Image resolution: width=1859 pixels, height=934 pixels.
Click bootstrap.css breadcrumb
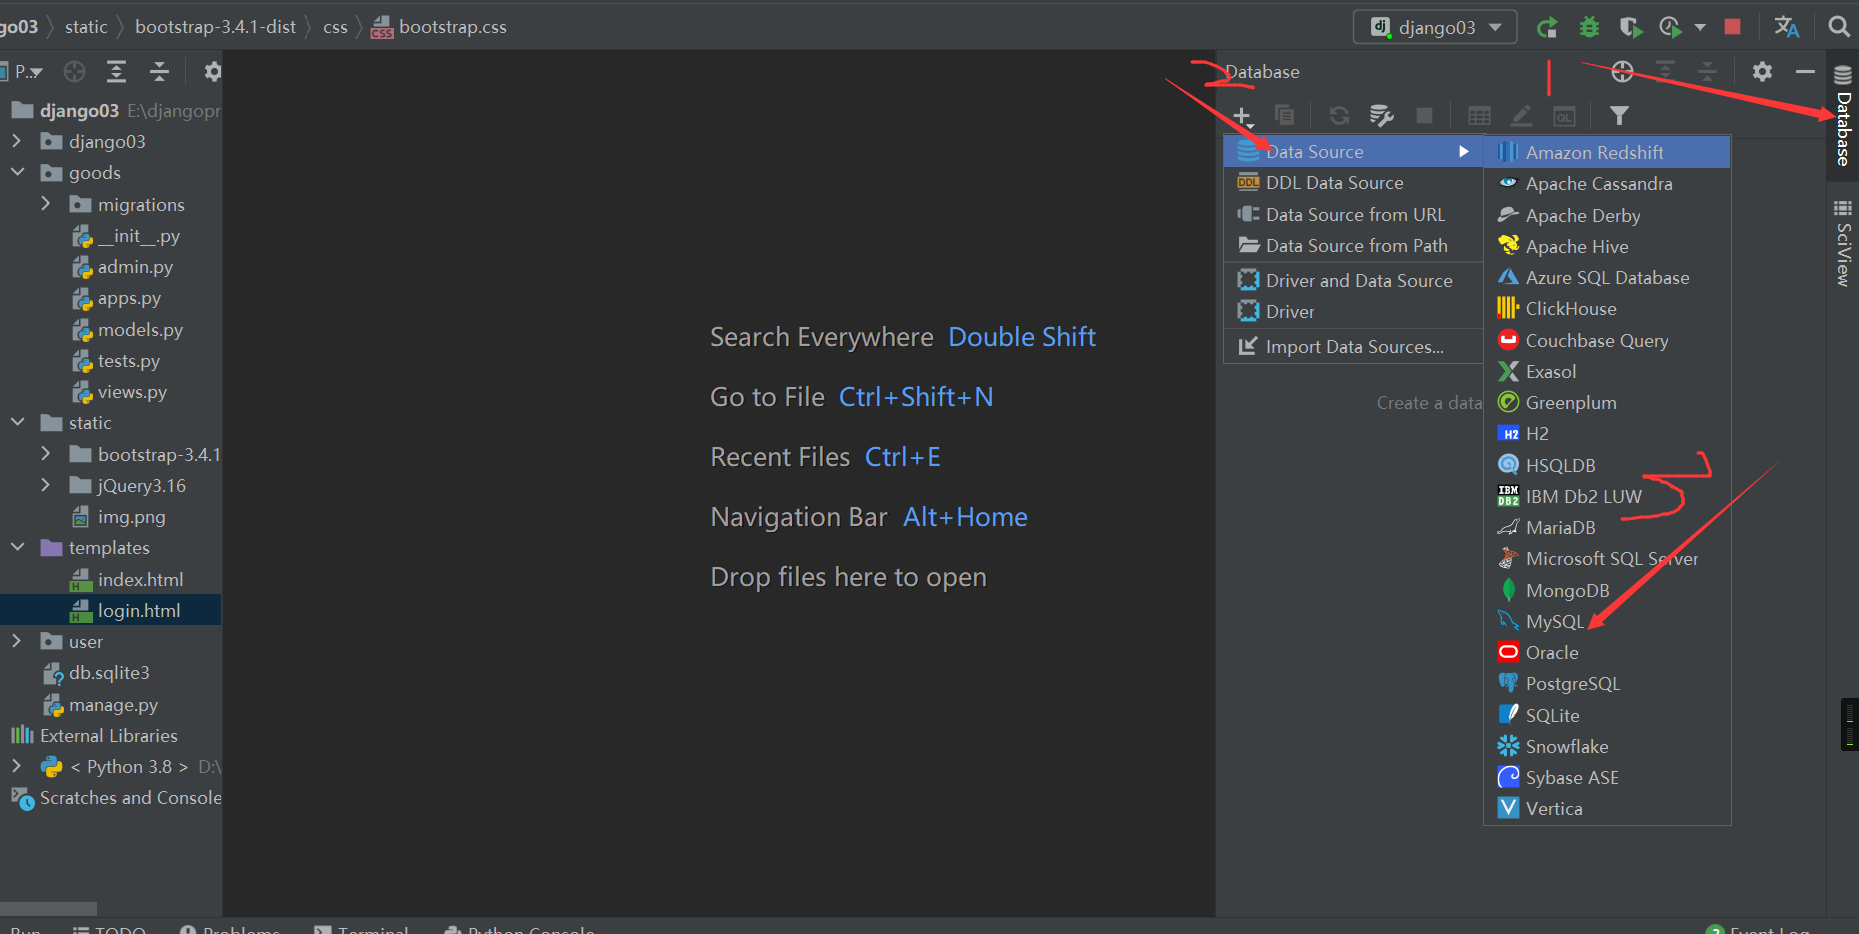click(x=440, y=27)
